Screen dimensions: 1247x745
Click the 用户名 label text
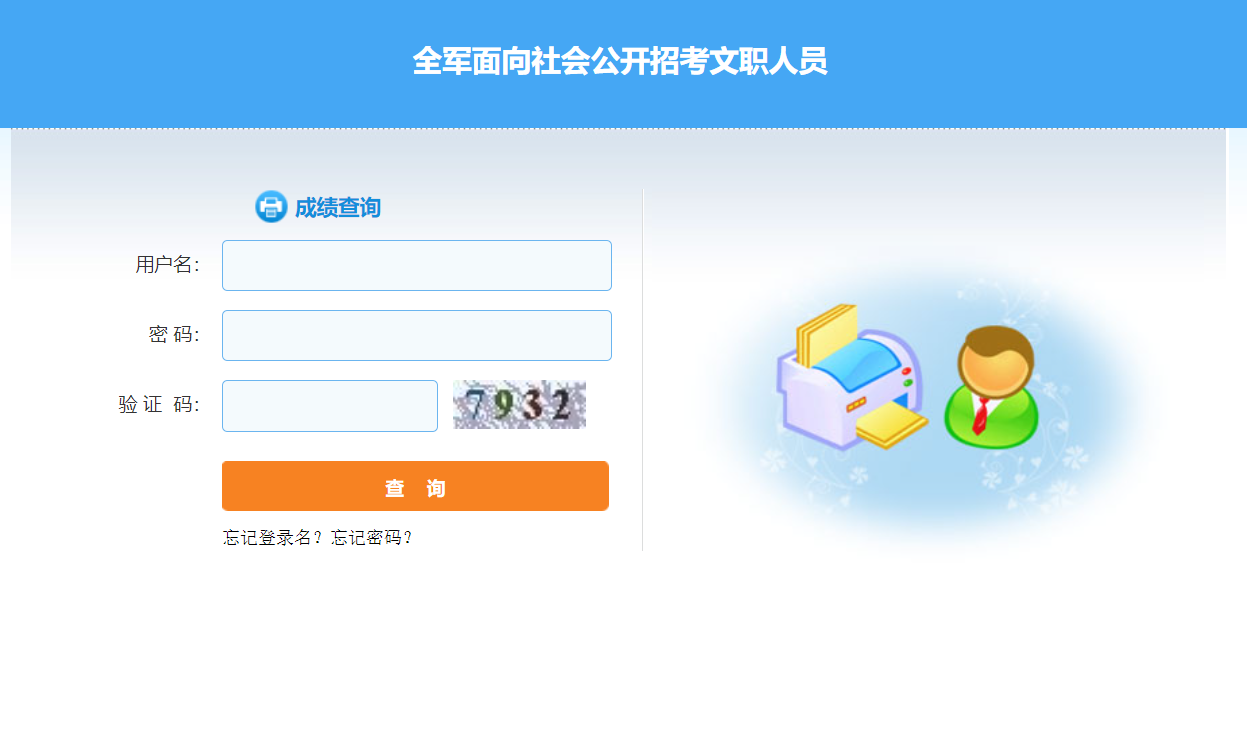pyautogui.click(x=167, y=265)
